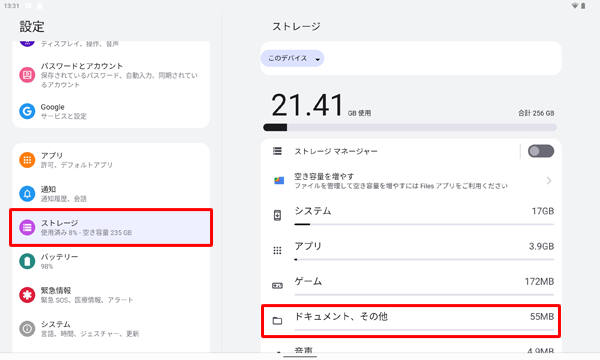Image resolution: width=600 pixels, height=360 pixels.
Task: Open システム 17GB storage row
Action: coord(411,215)
